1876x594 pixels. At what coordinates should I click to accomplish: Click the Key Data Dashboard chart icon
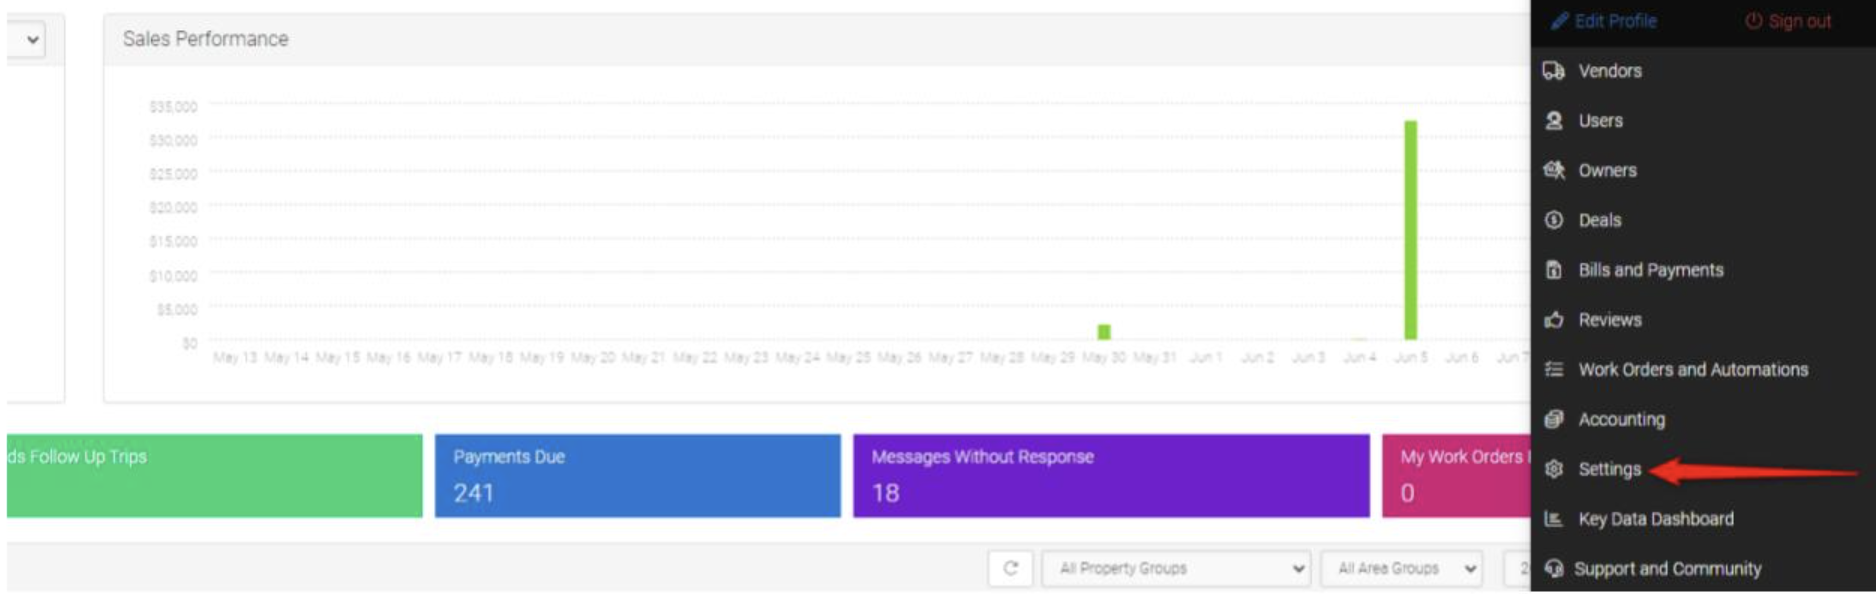(x=1553, y=519)
